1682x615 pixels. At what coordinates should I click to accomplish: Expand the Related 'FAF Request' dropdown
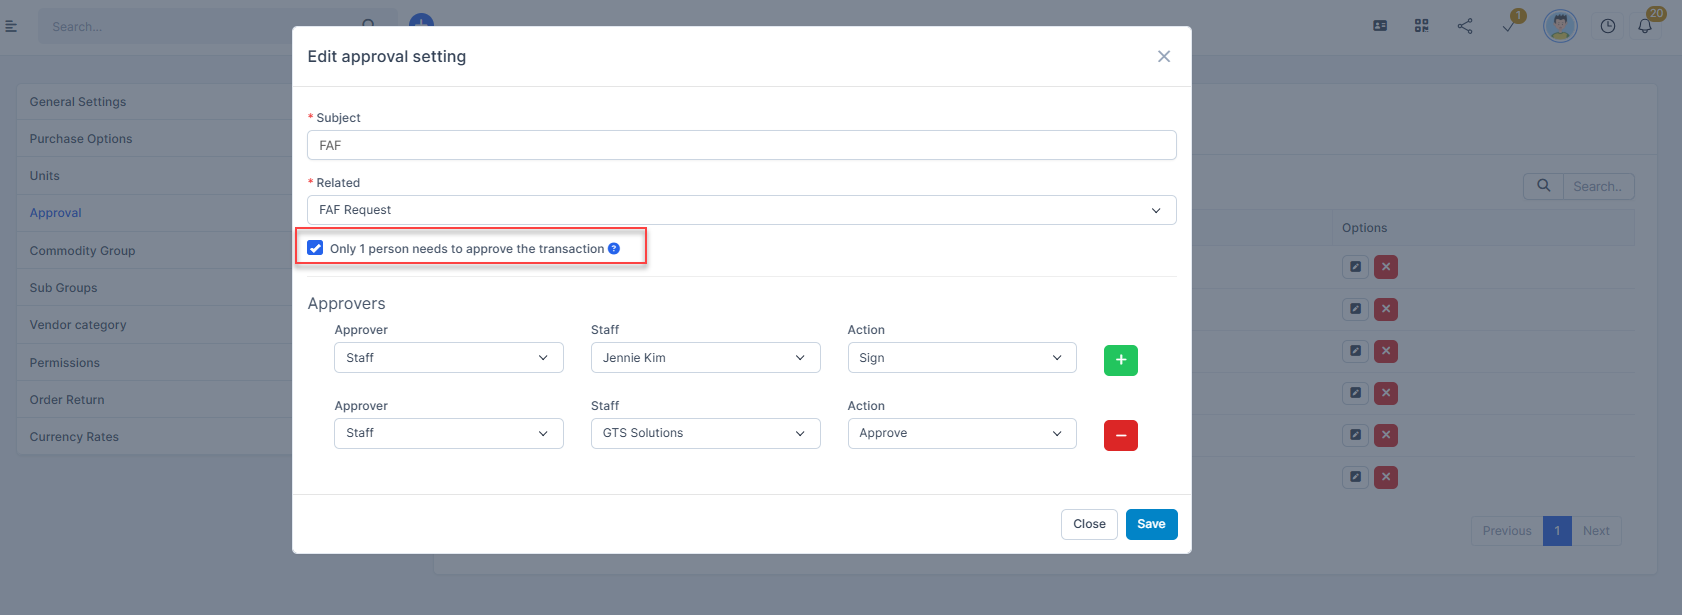point(741,210)
